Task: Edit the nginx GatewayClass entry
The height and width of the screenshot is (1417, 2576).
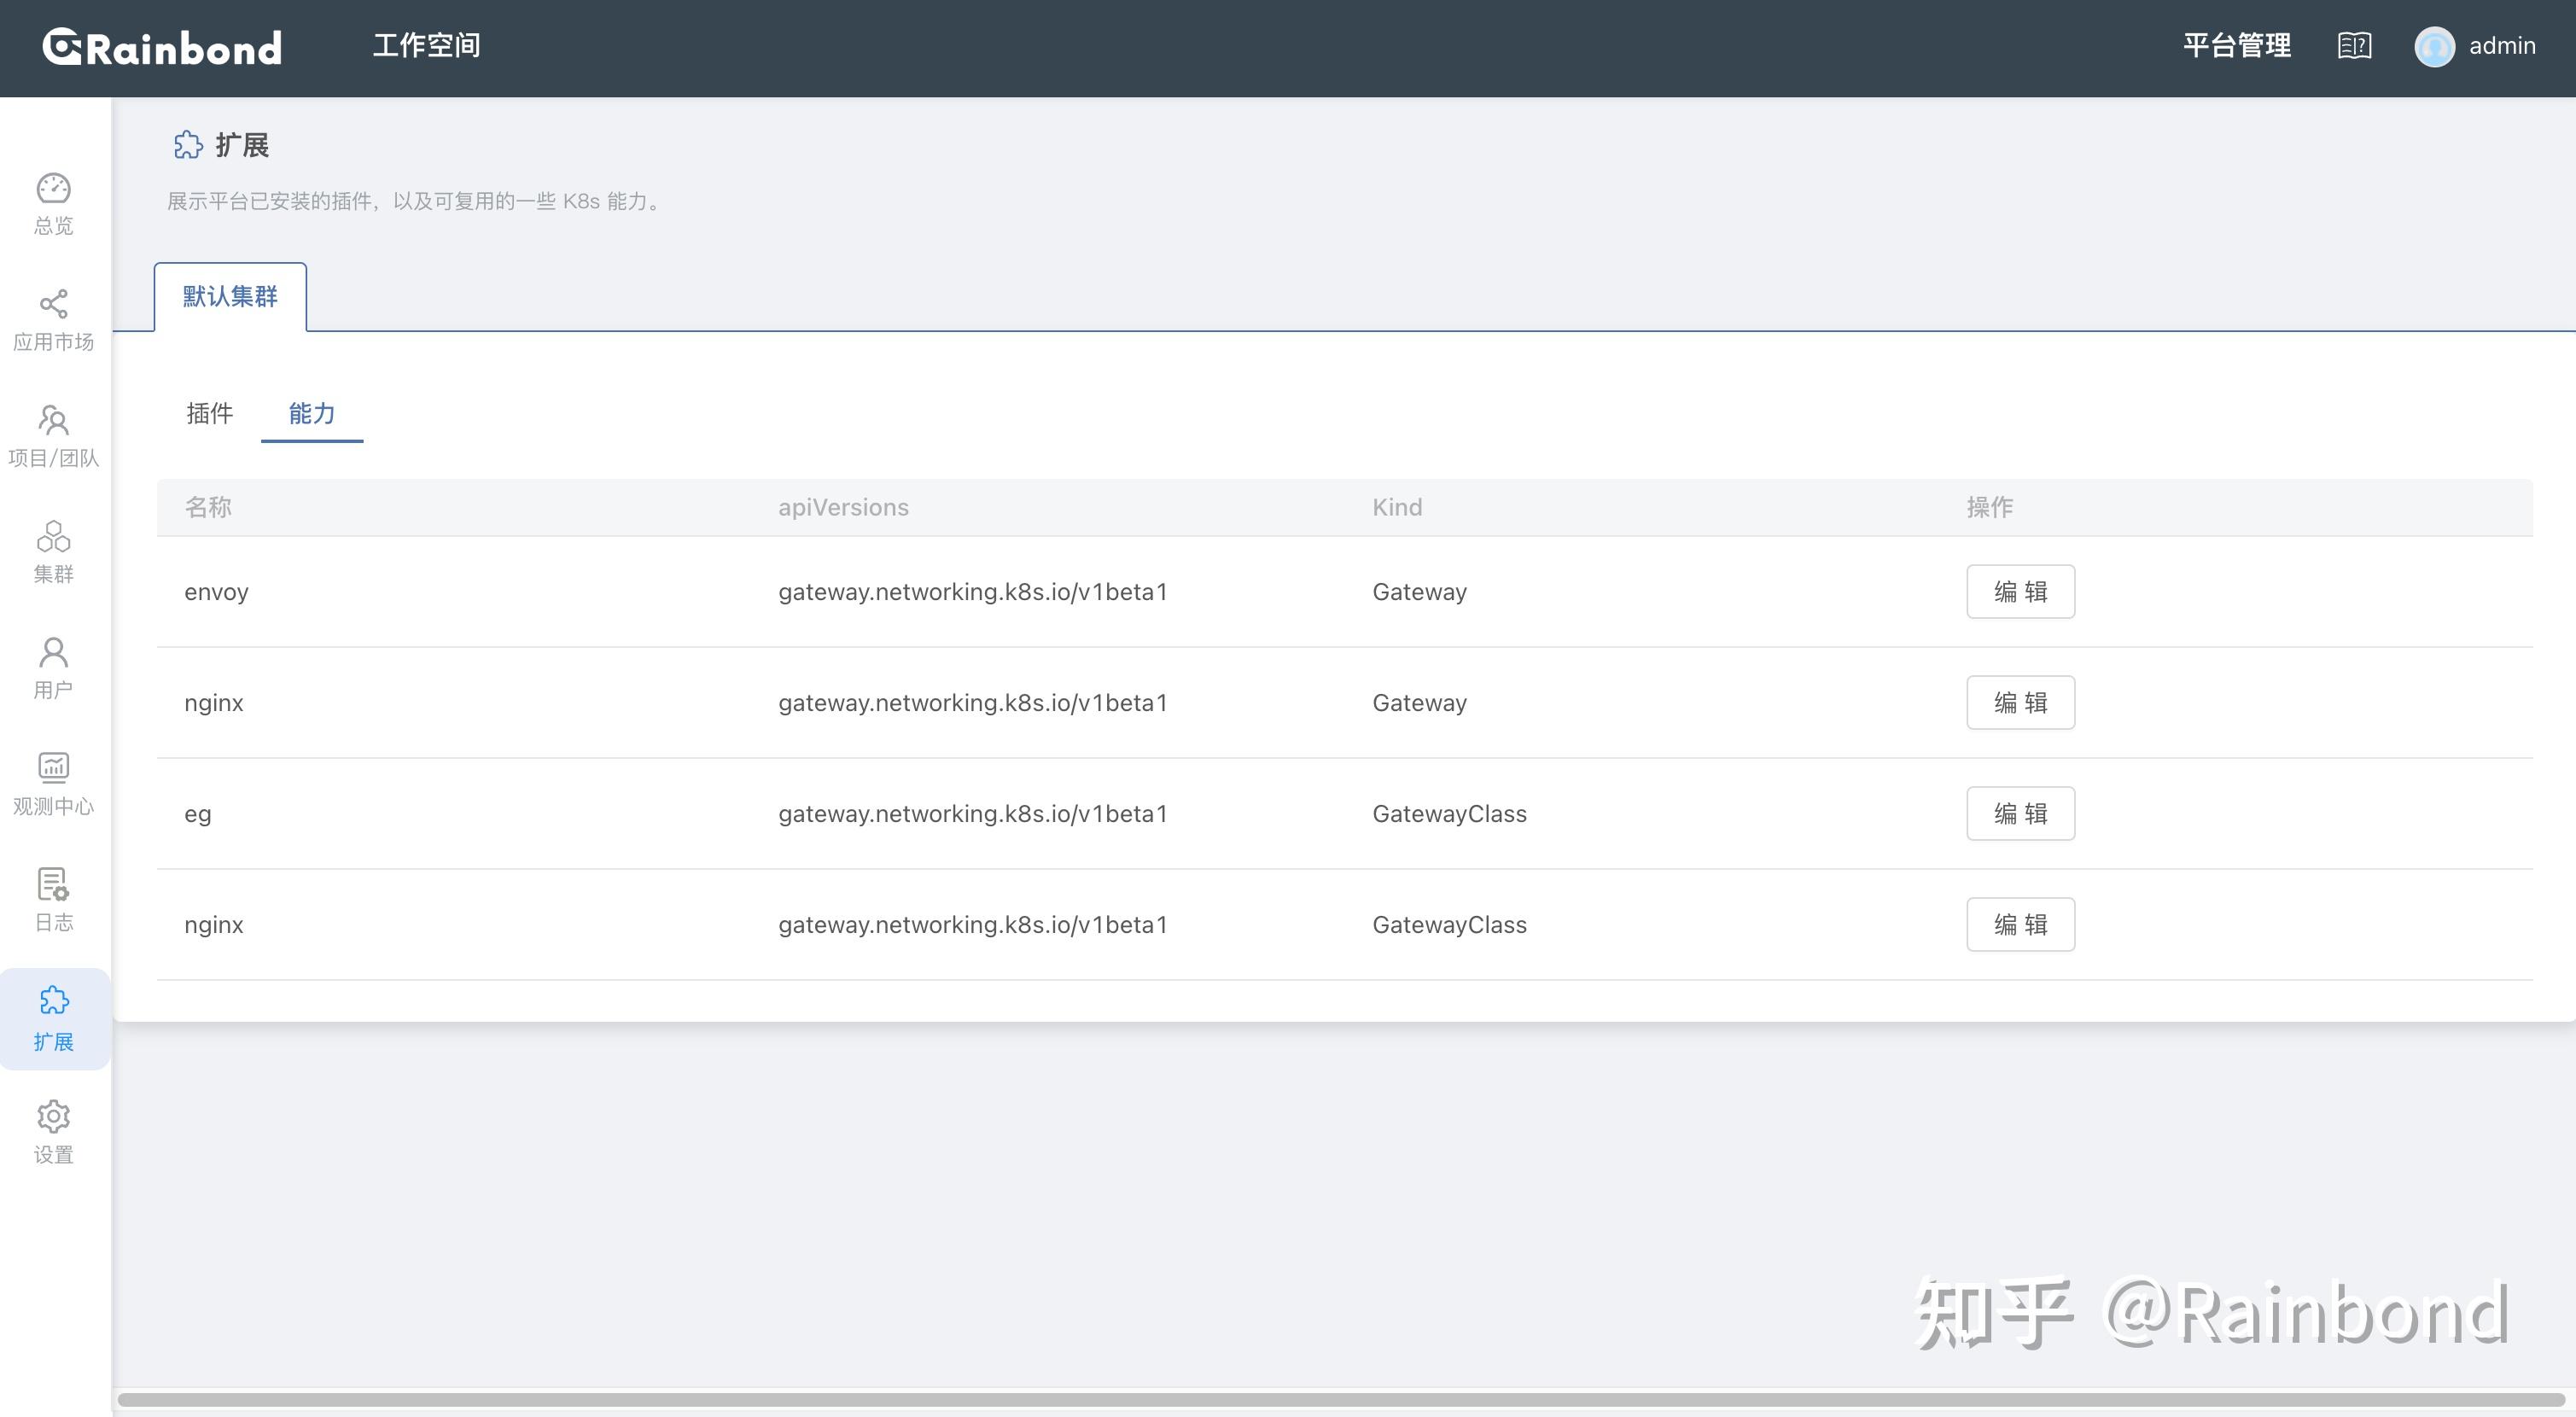Action: pyautogui.click(x=2020, y=924)
